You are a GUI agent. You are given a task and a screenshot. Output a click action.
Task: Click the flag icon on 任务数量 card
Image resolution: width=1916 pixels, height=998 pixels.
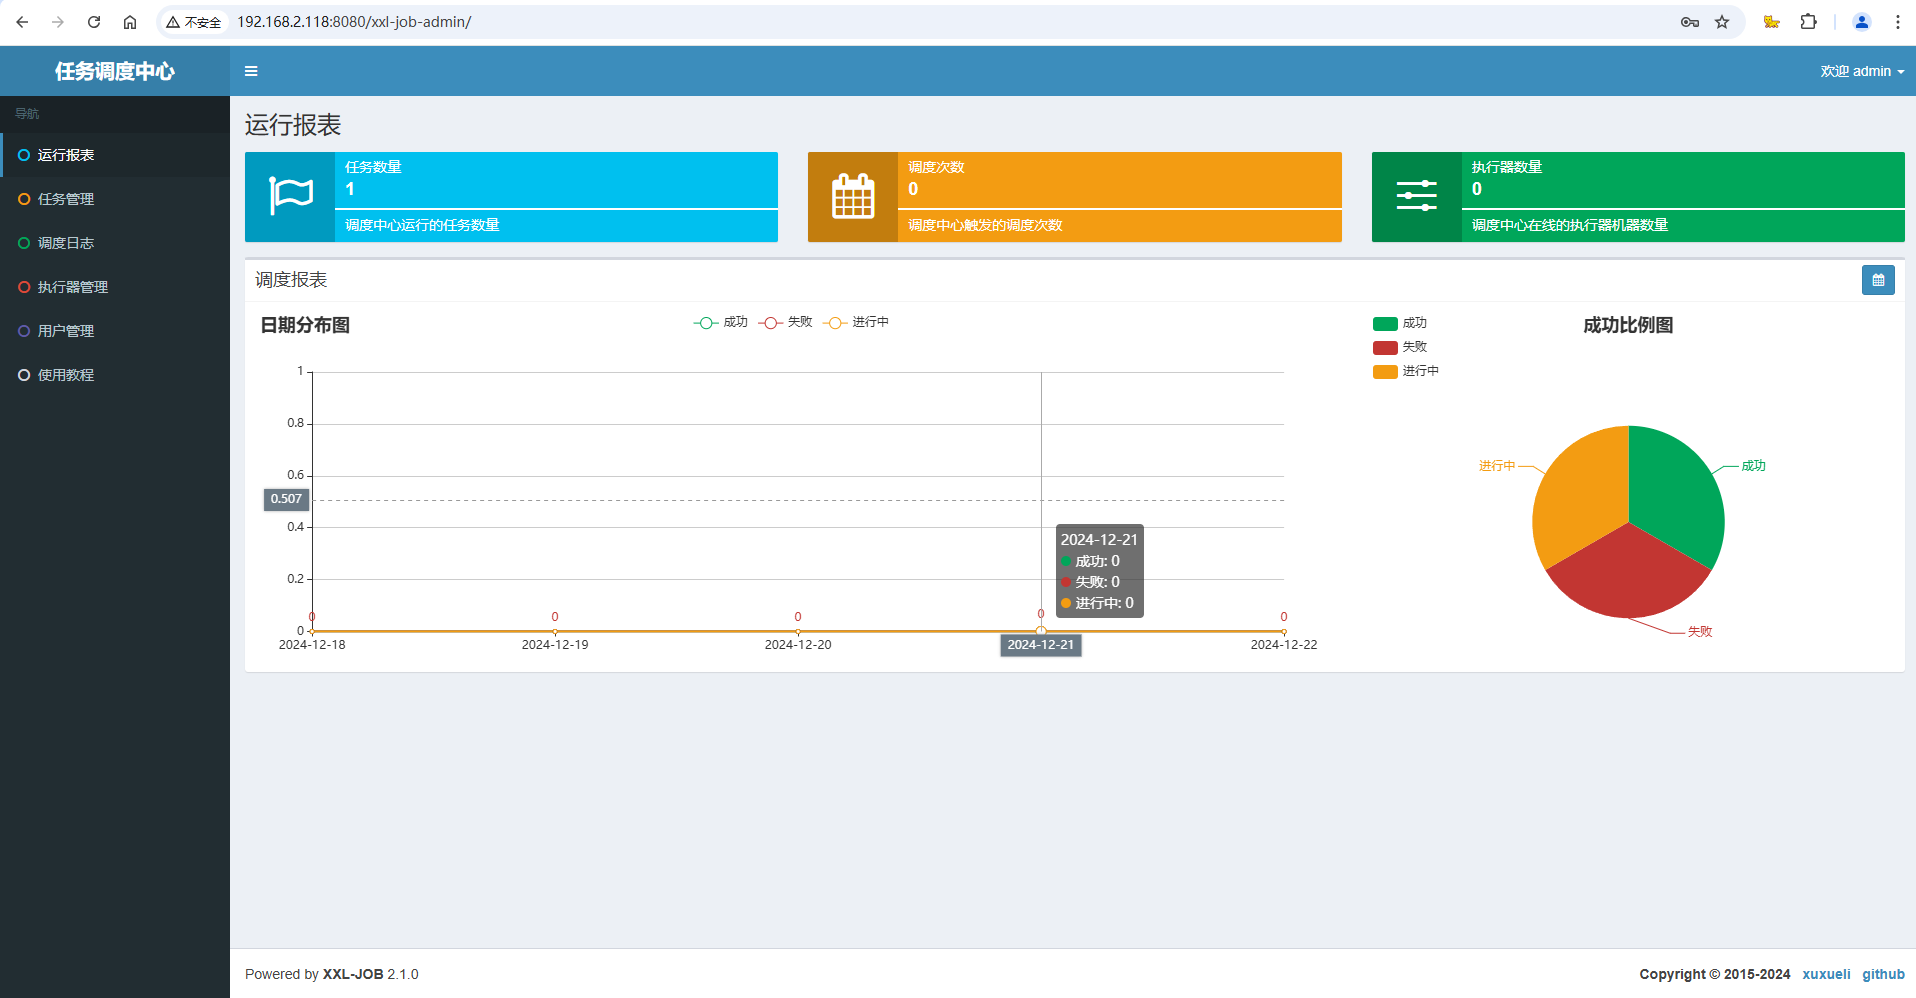(x=291, y=196)
